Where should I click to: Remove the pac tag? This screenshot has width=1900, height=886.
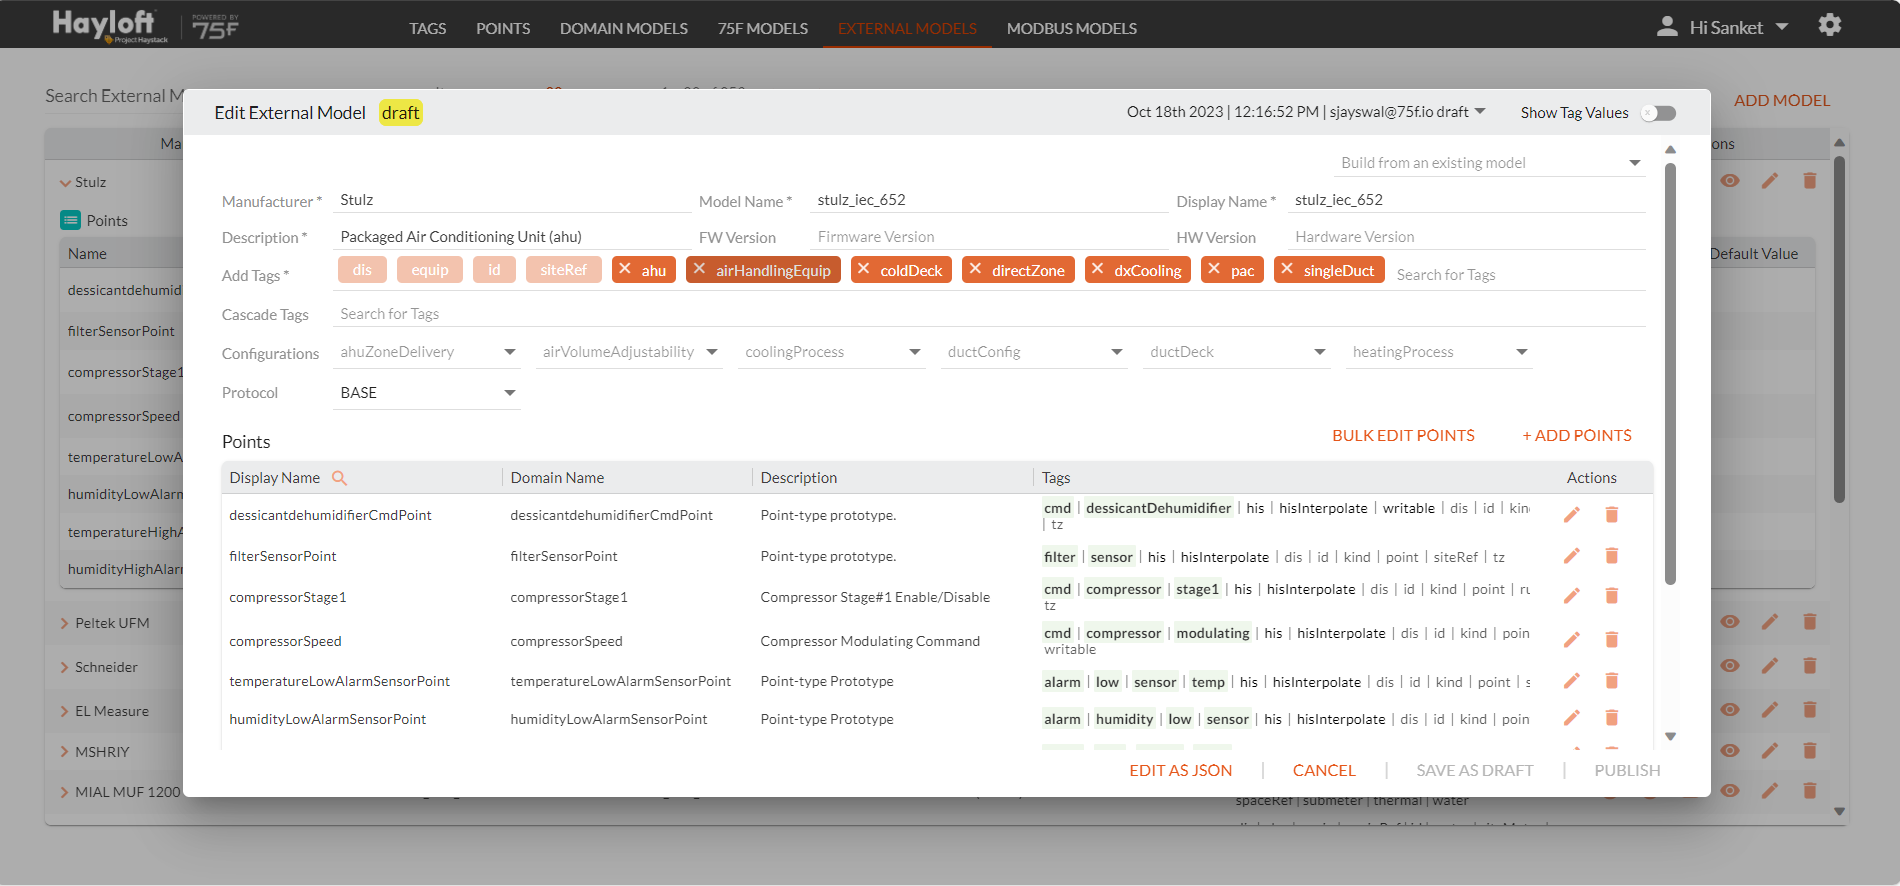point(1214,269)
